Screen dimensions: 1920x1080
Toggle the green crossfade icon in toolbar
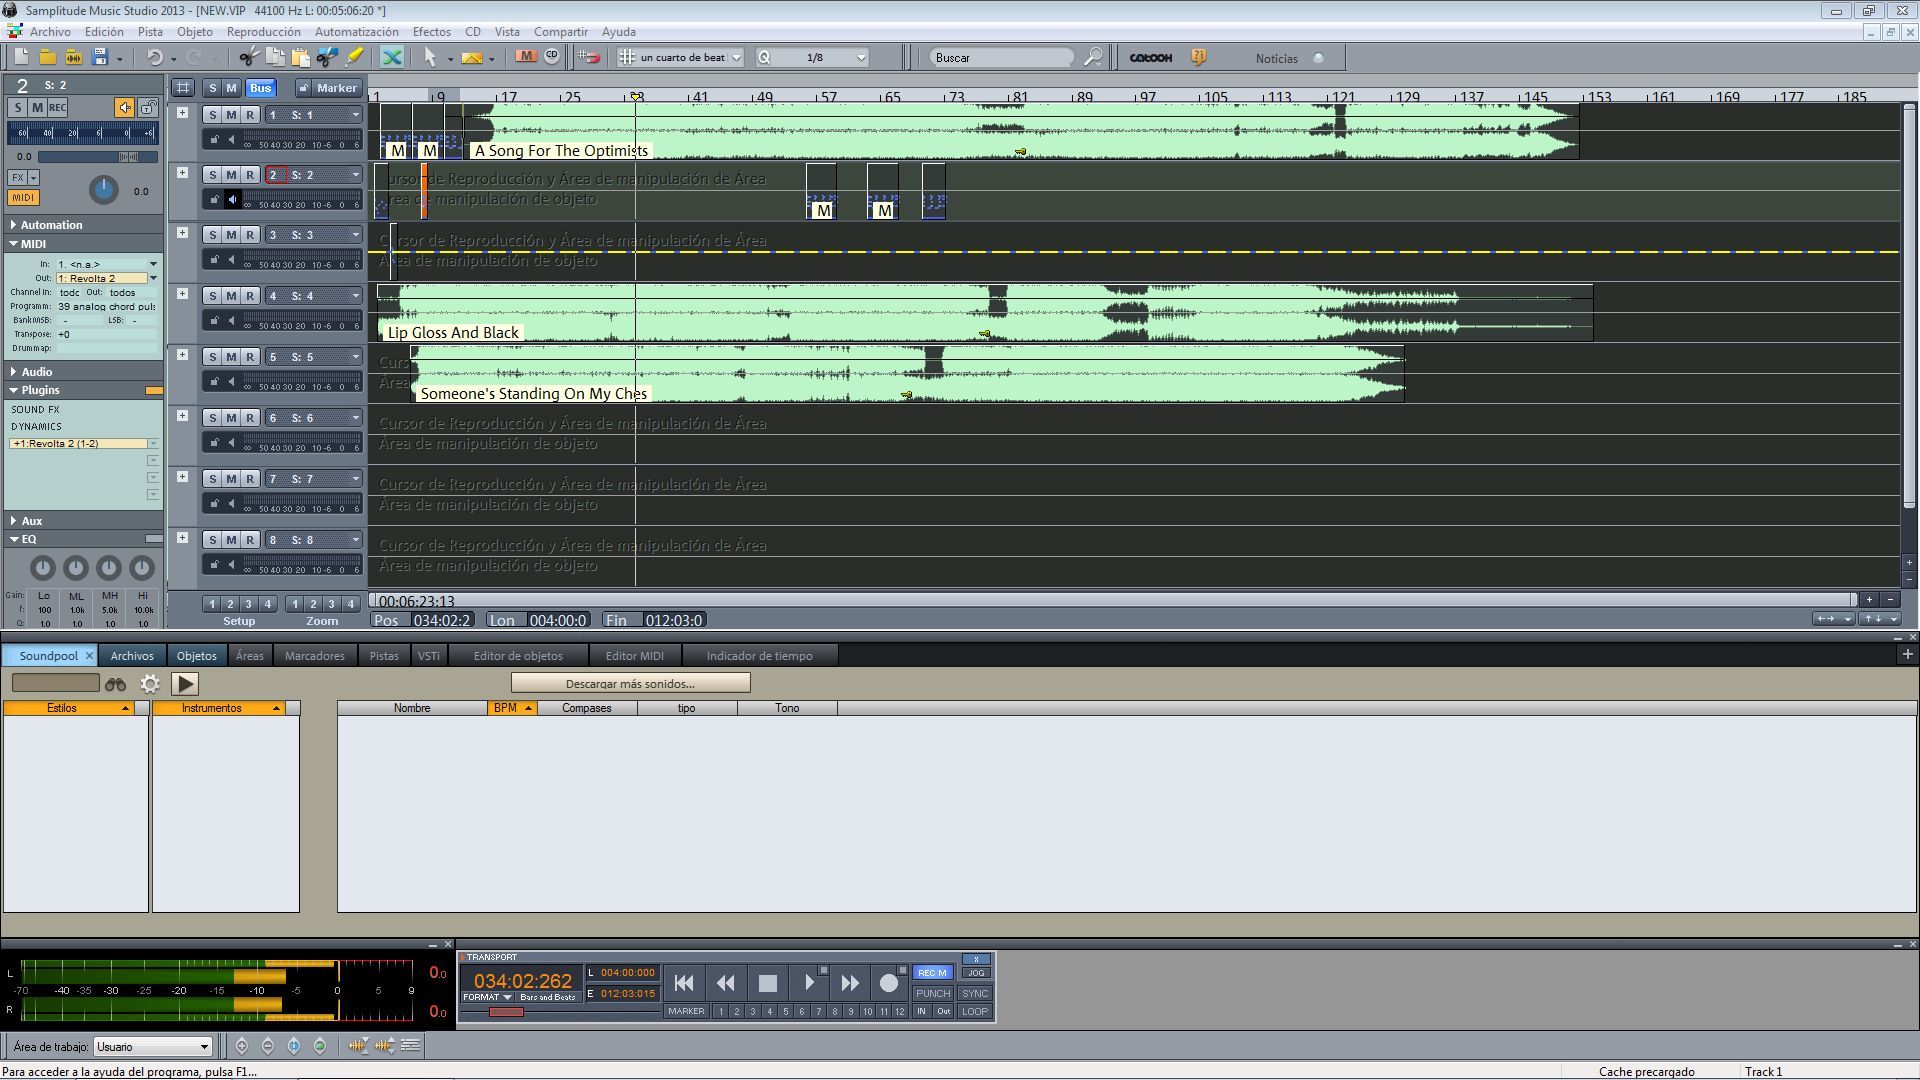pyautogui.click(x=392, y=57)
